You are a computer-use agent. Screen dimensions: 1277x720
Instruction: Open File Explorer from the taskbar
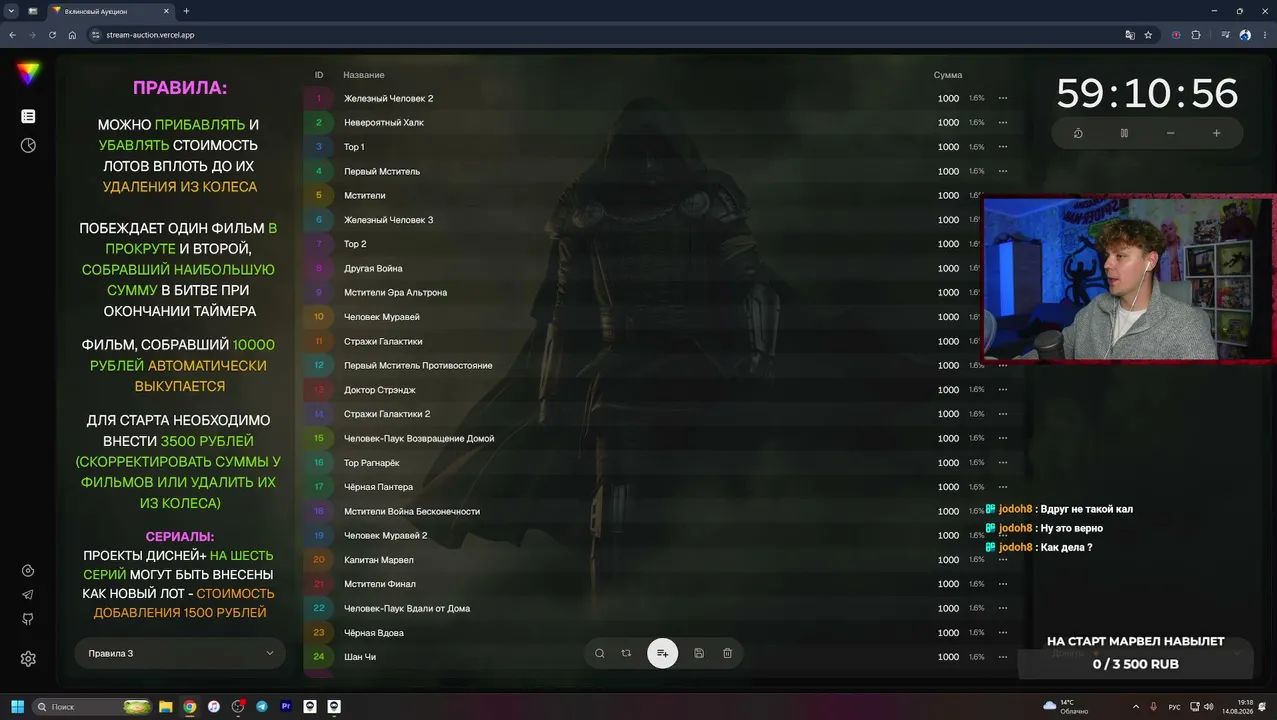166,706
